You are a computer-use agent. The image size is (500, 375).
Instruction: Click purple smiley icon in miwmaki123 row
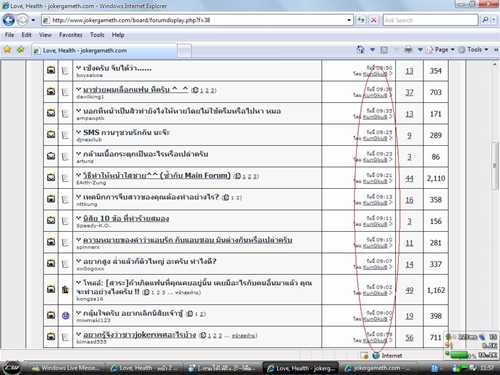pos(65,315)
